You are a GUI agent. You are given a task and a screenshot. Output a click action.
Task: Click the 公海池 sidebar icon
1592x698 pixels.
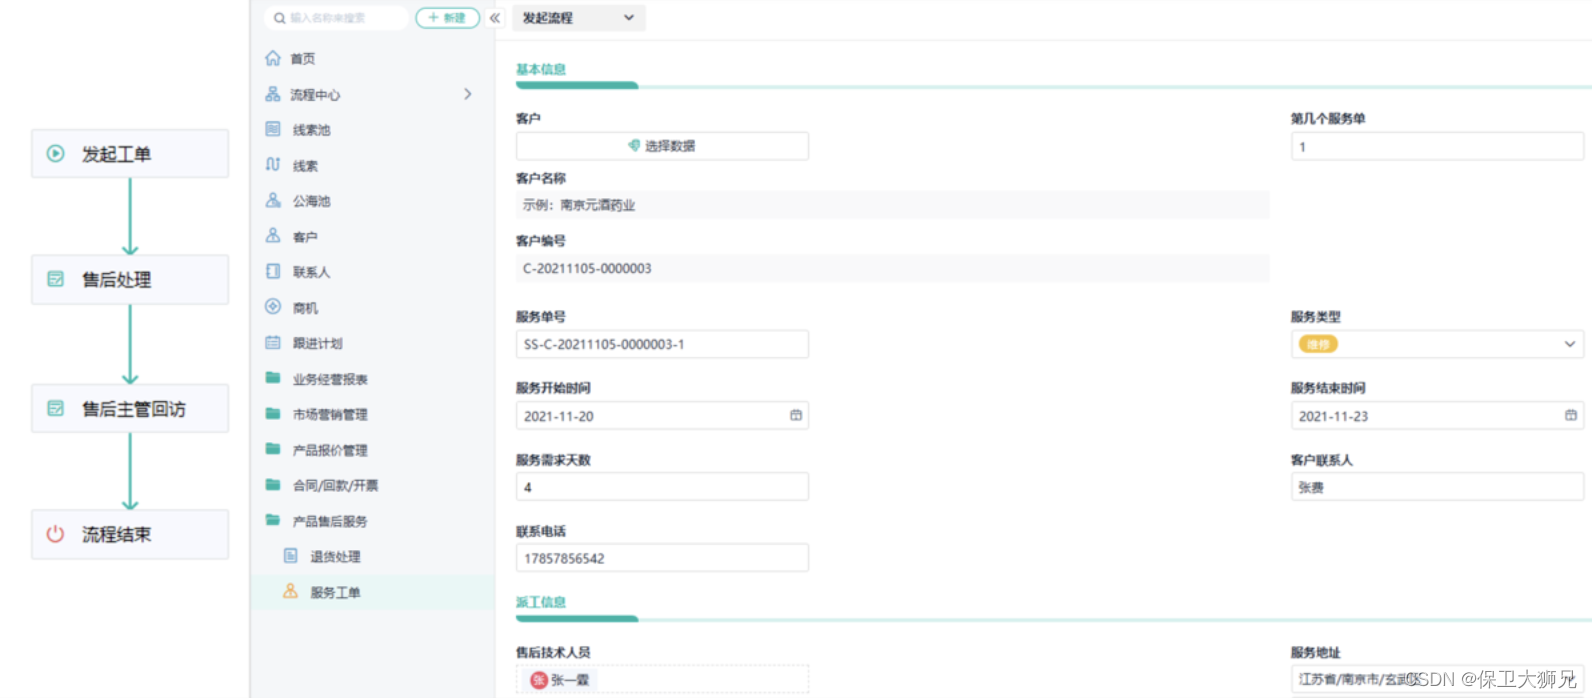tap(273, 200)
